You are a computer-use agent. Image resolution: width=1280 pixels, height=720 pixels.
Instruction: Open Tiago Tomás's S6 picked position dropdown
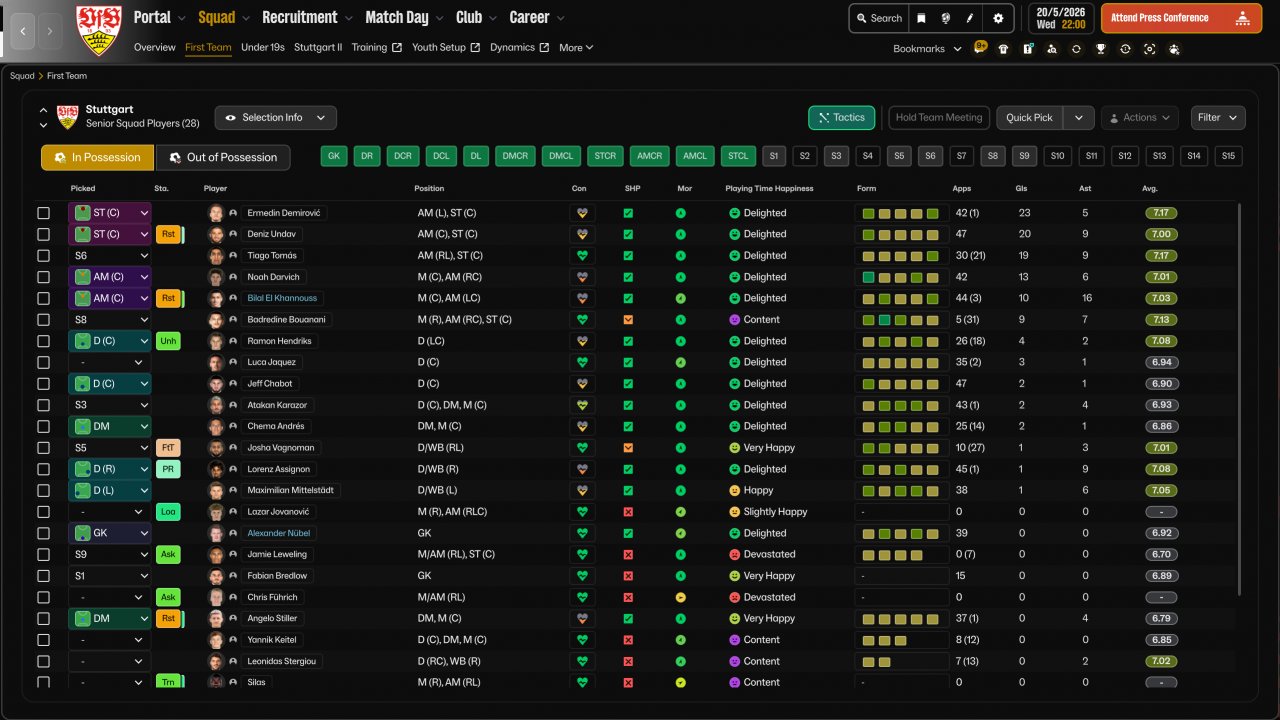pyautogui.click(x=109, y=256)
